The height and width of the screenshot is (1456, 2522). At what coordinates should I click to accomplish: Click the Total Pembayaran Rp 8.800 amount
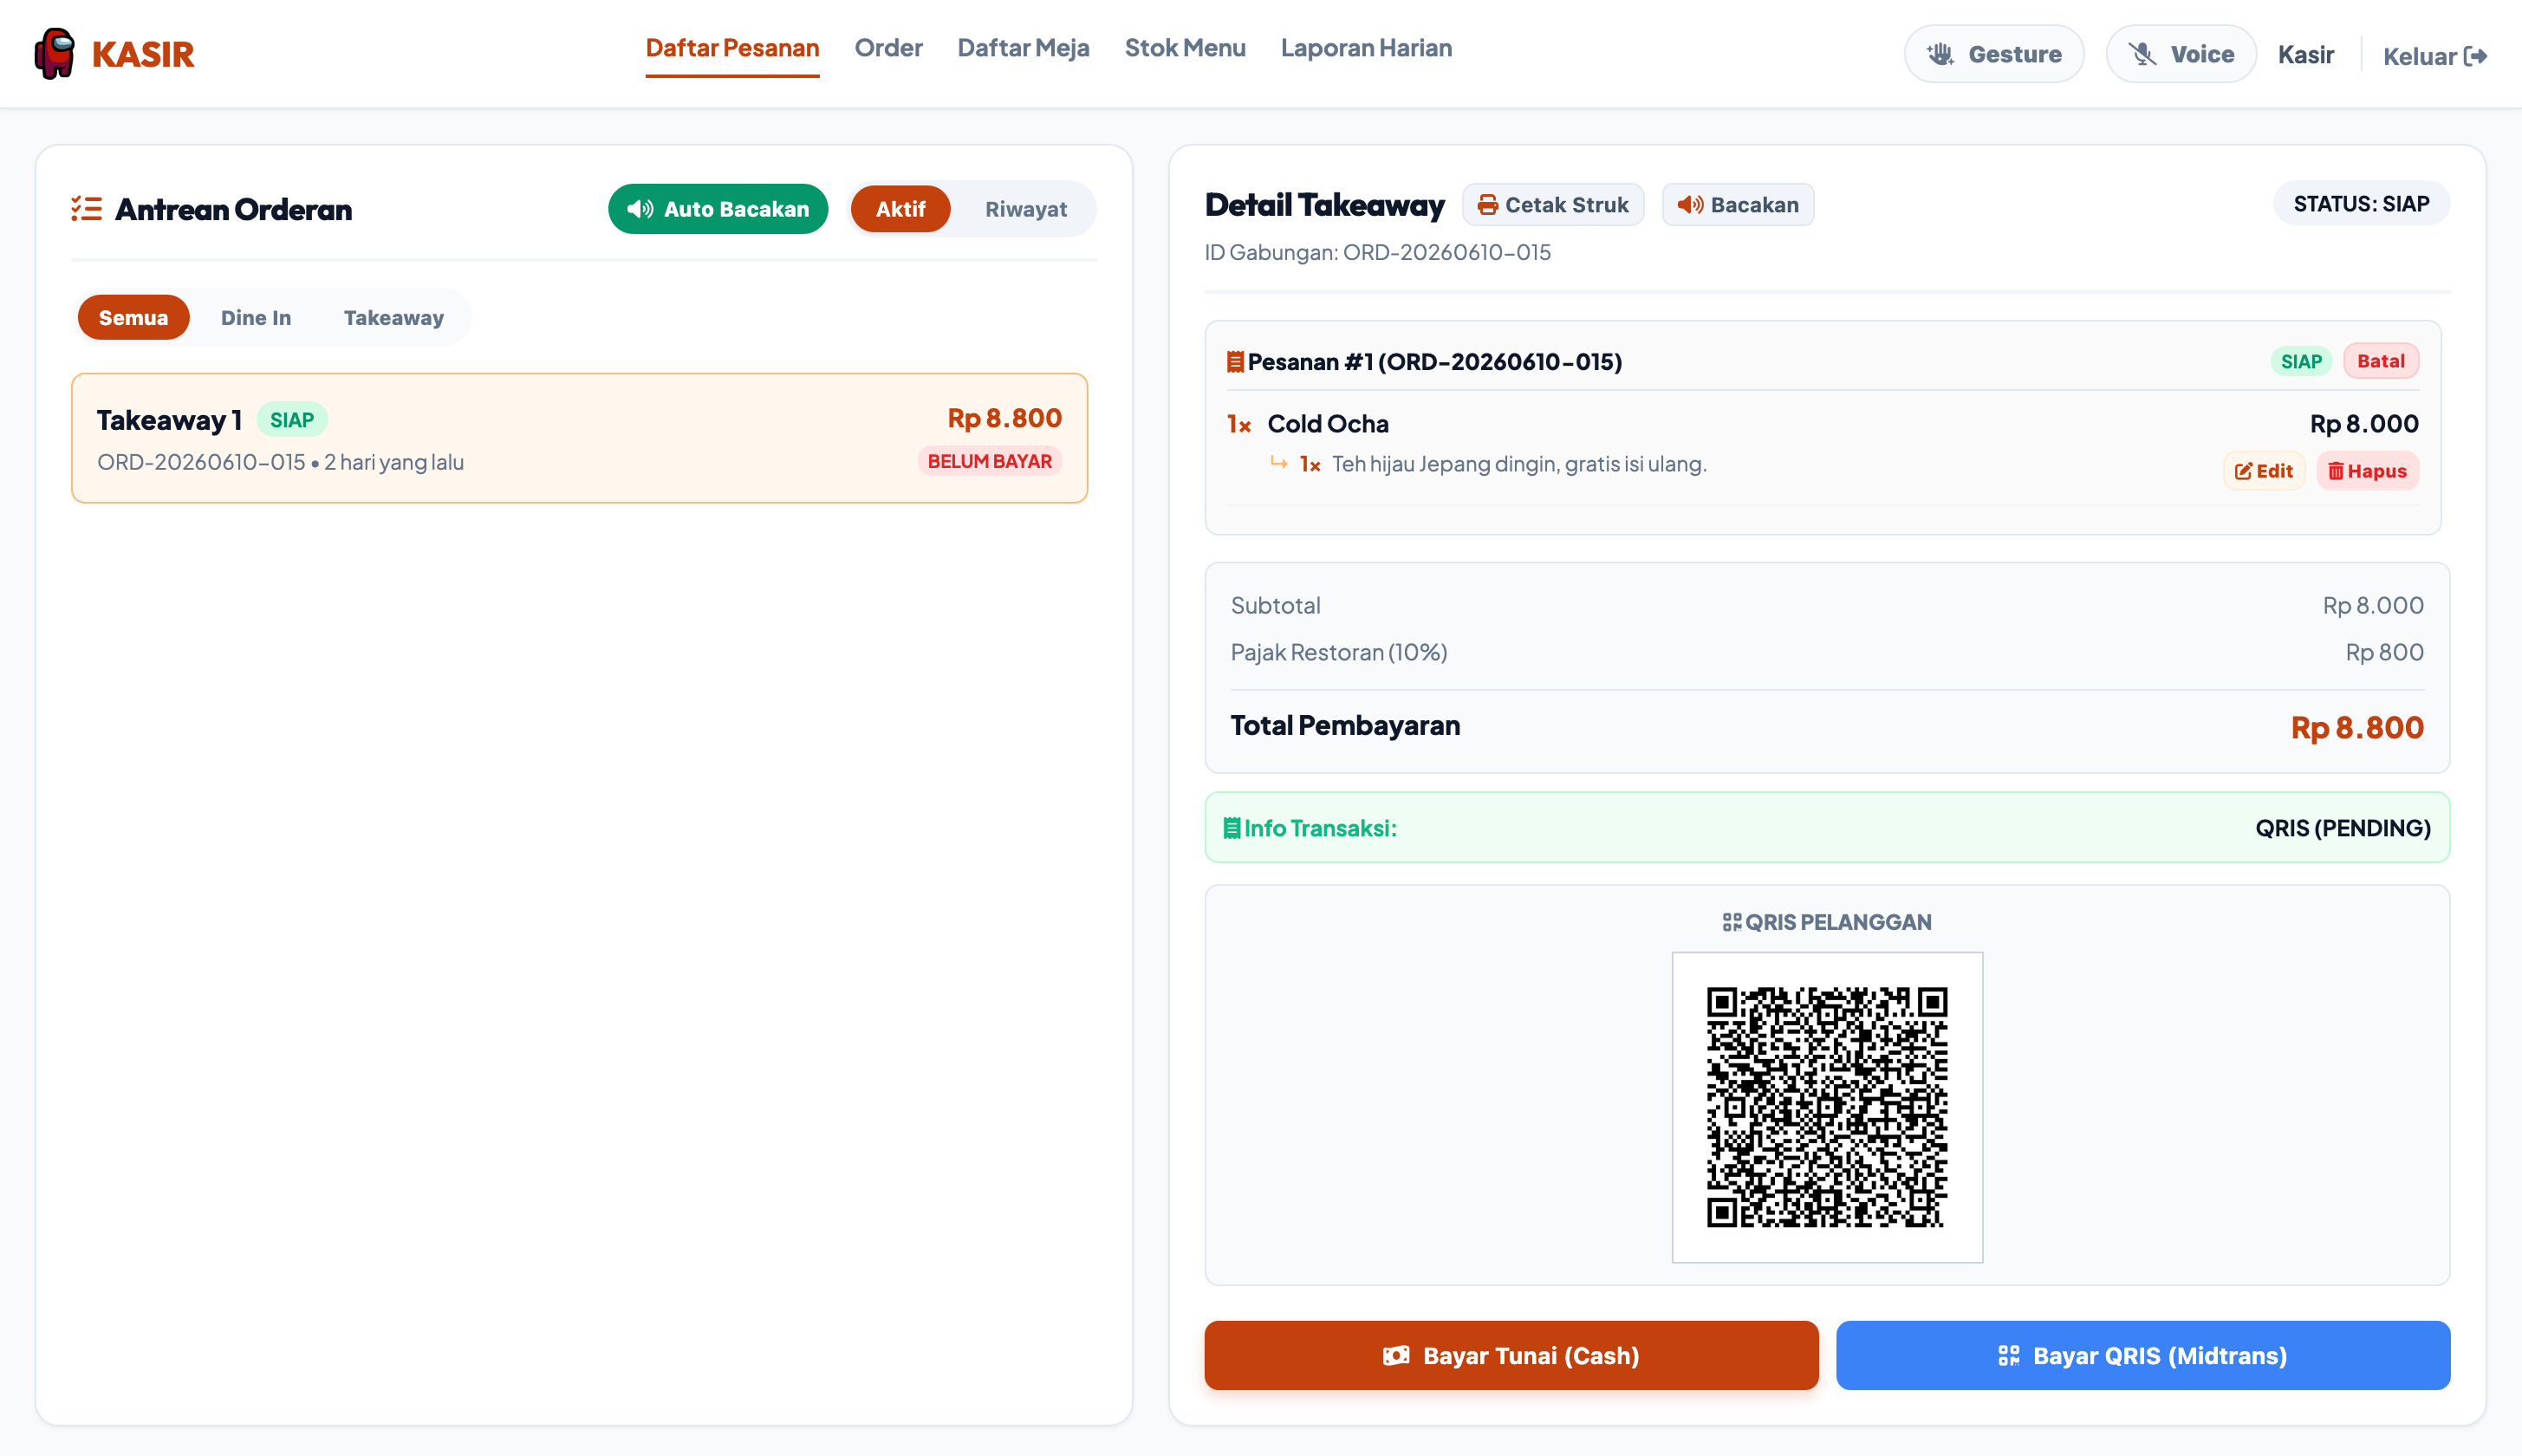(x=2357, y=727)
